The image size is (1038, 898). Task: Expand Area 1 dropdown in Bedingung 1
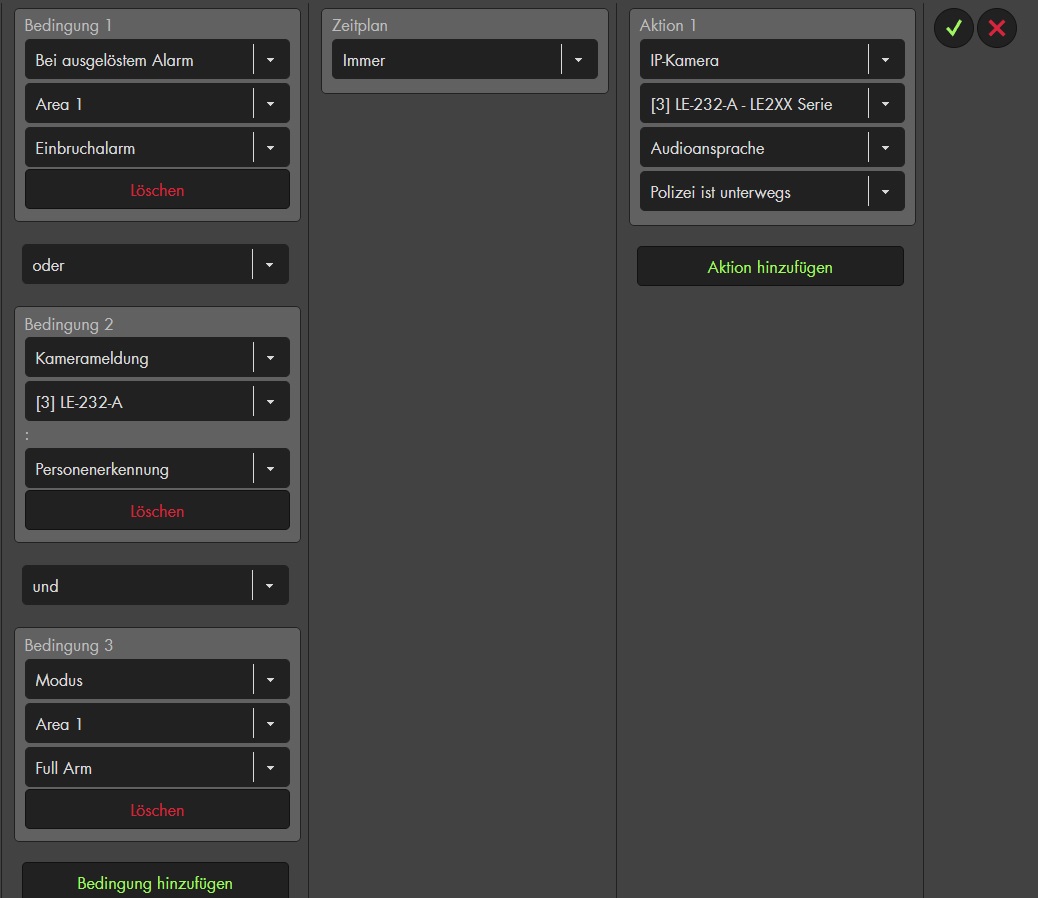click(x=157, y=104)
